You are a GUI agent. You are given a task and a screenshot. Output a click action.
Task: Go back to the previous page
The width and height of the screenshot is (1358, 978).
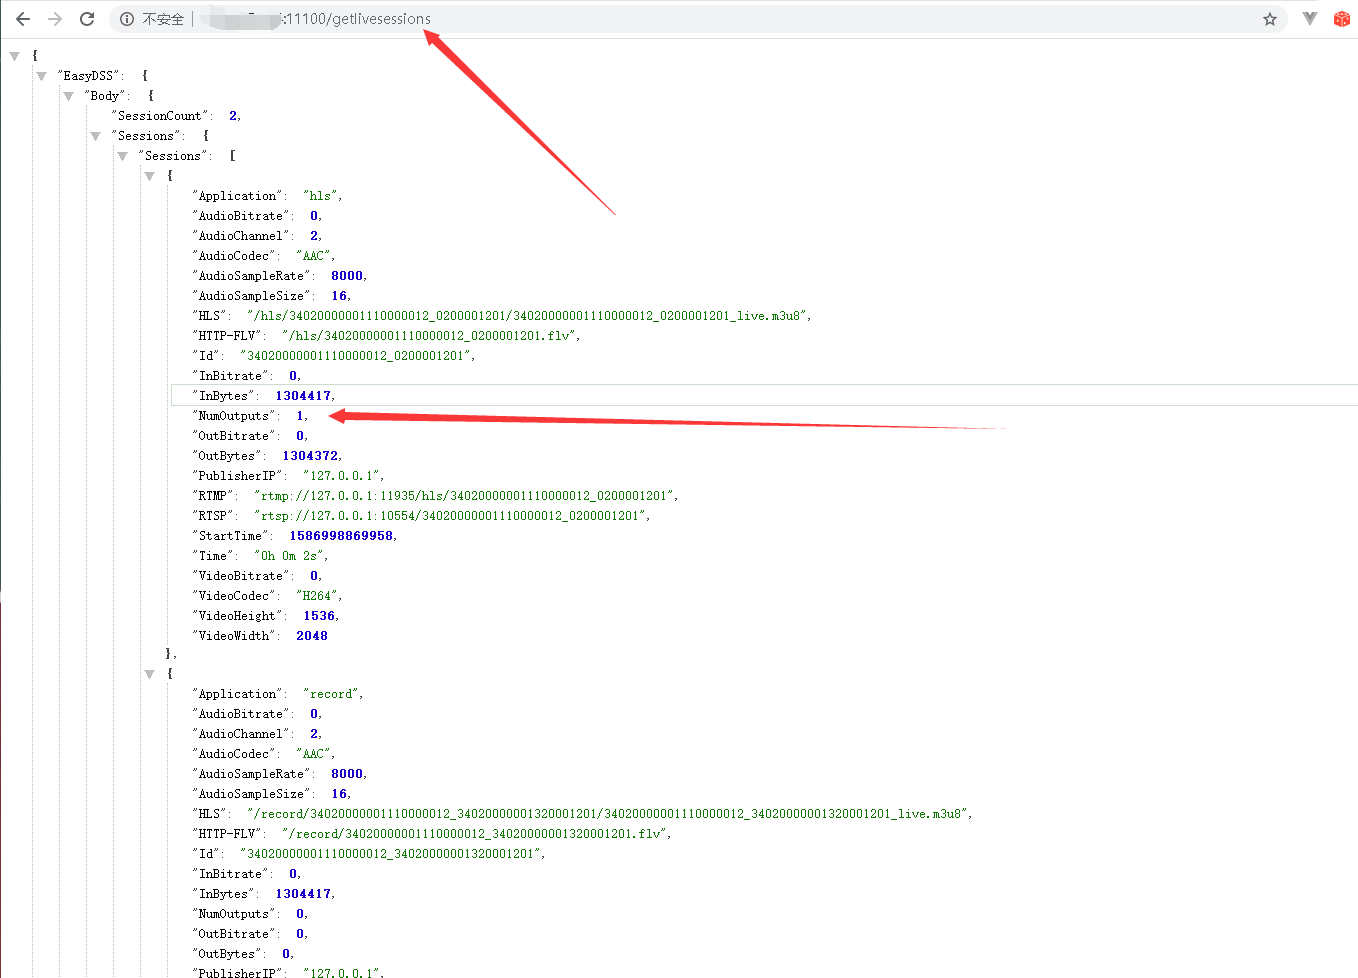(23, 19)
